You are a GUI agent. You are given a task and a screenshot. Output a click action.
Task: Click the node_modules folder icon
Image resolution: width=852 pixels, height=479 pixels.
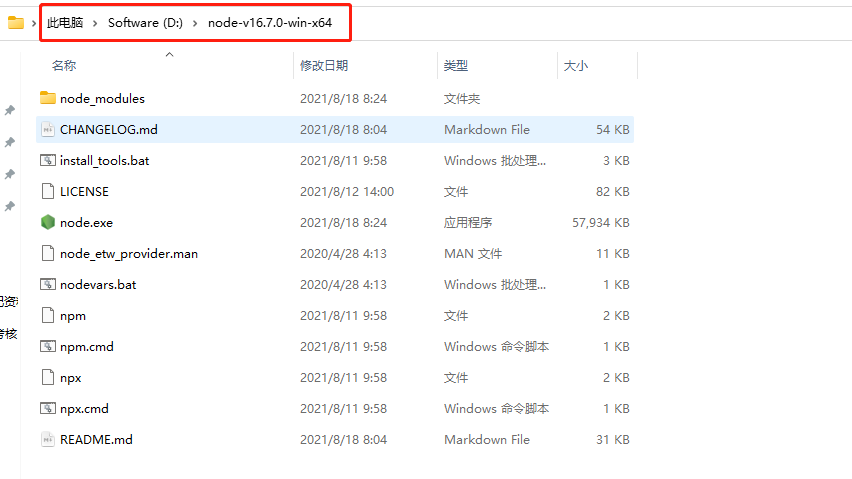(x=48, y=98)
